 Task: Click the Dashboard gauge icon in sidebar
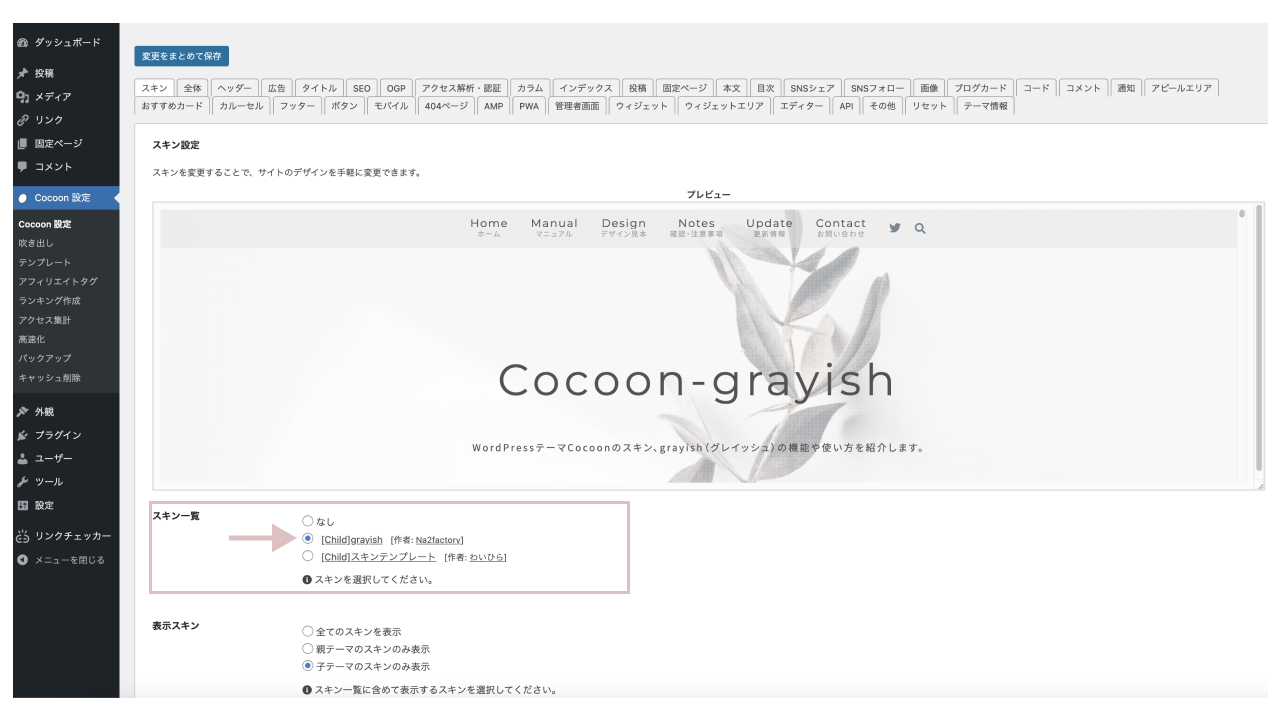point(23,43)
